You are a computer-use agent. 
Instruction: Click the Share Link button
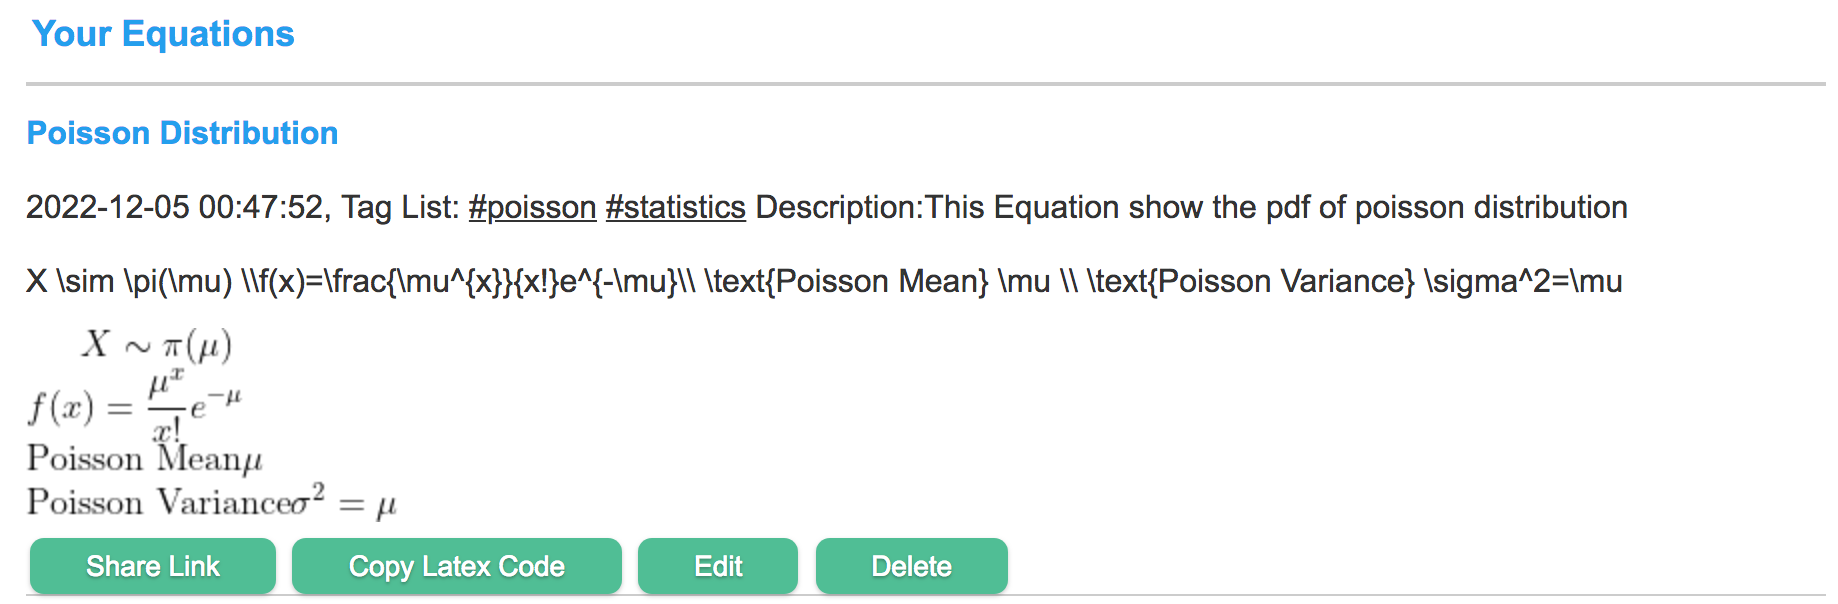pyautogui.click(x=153, y=566)
